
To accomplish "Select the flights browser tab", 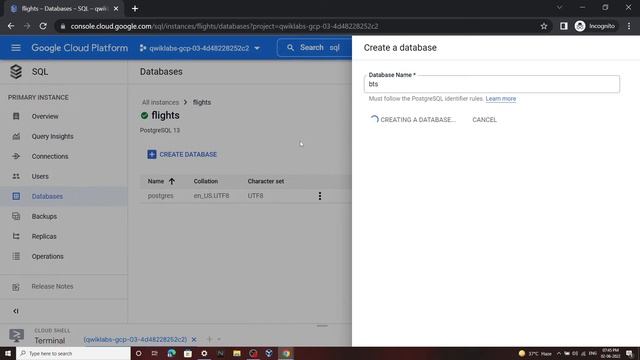I will [64, 9].
